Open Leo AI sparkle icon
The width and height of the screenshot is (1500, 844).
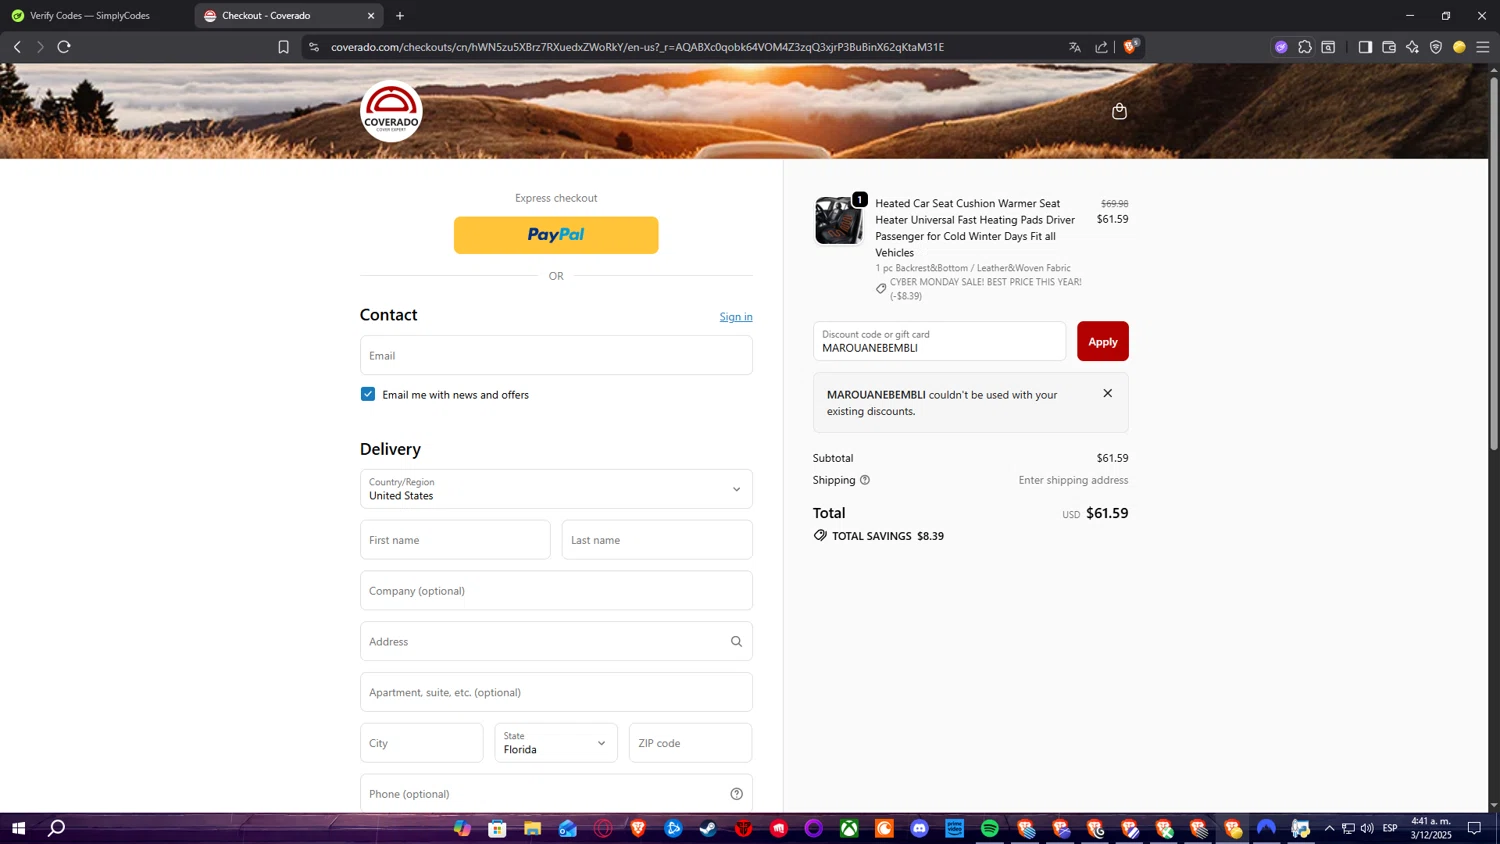pos(1412,47)
